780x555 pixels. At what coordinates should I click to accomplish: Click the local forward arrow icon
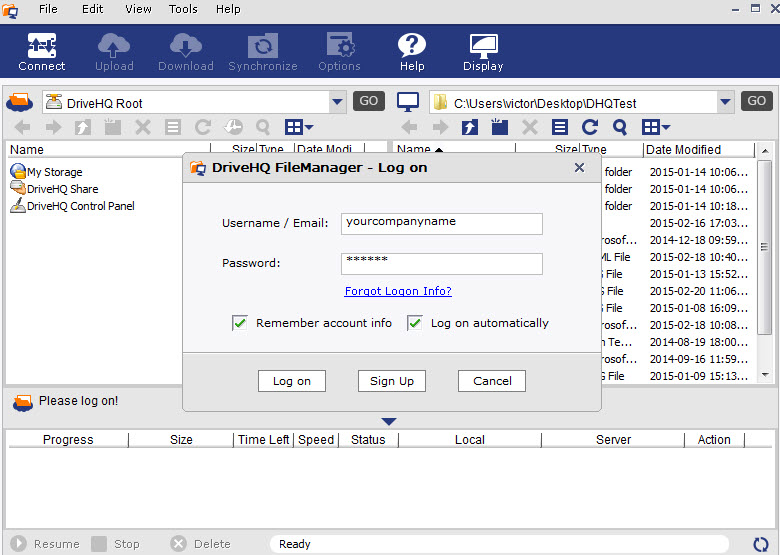pyautogui.click(x=440, y=127)
